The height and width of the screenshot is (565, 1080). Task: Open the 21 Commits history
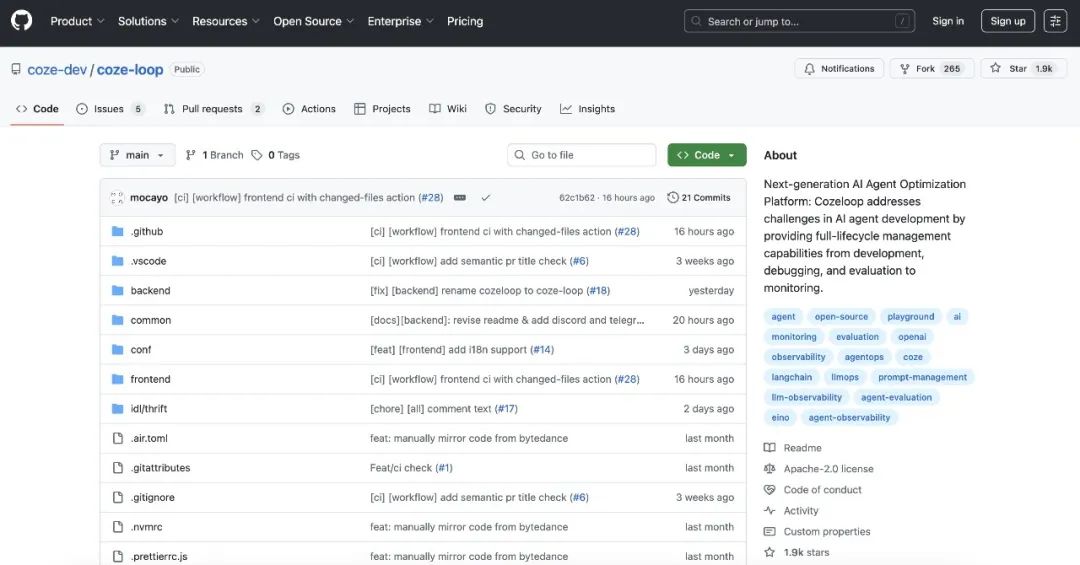[699, 198]
